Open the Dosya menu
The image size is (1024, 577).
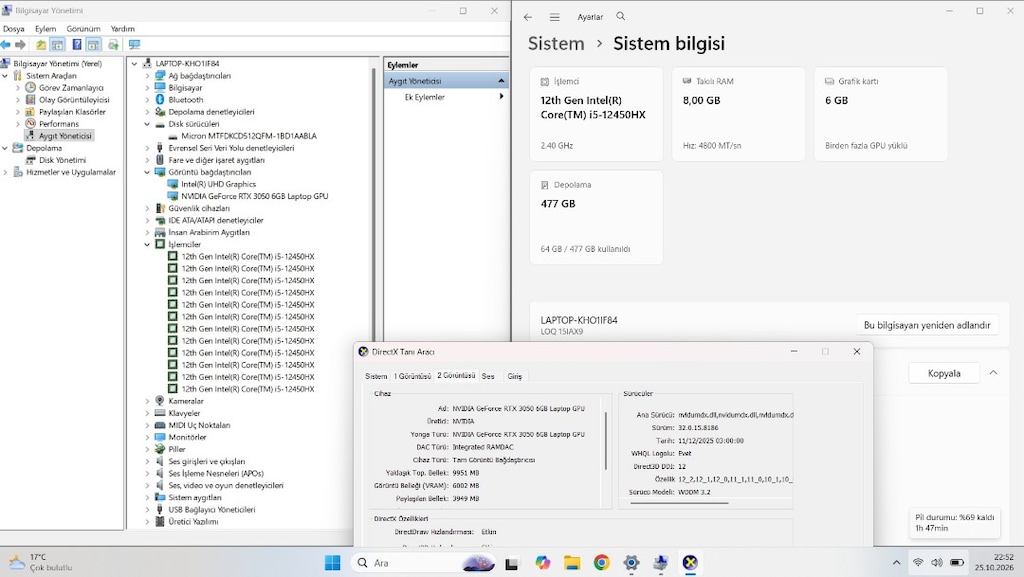point(14,29)
